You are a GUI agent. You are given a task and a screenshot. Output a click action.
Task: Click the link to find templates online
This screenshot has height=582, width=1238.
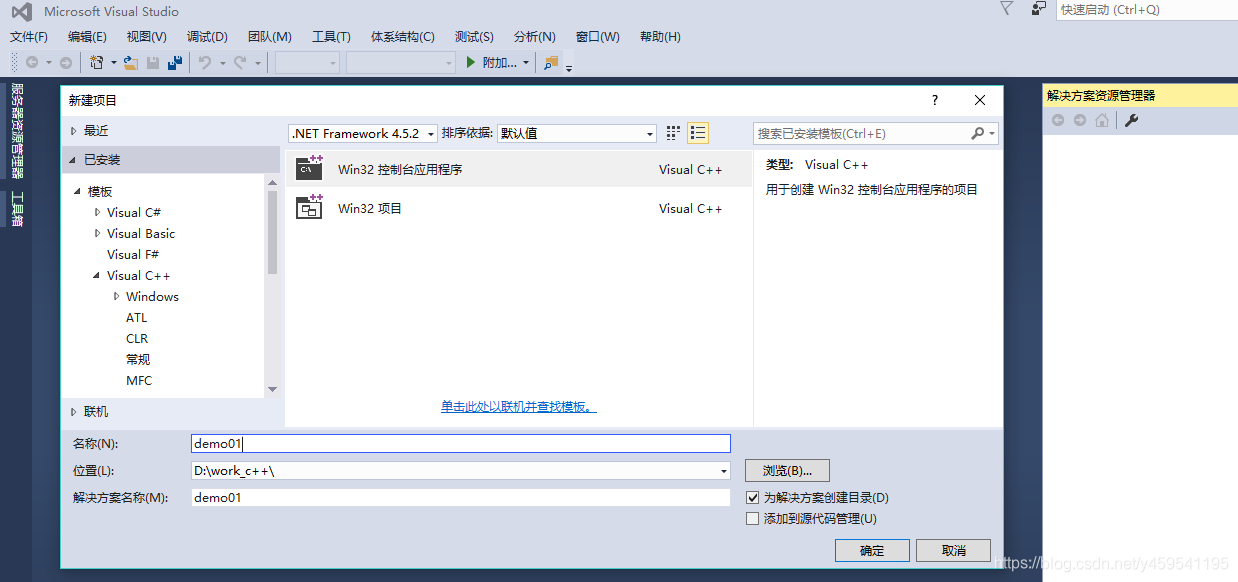coord(519,407)
